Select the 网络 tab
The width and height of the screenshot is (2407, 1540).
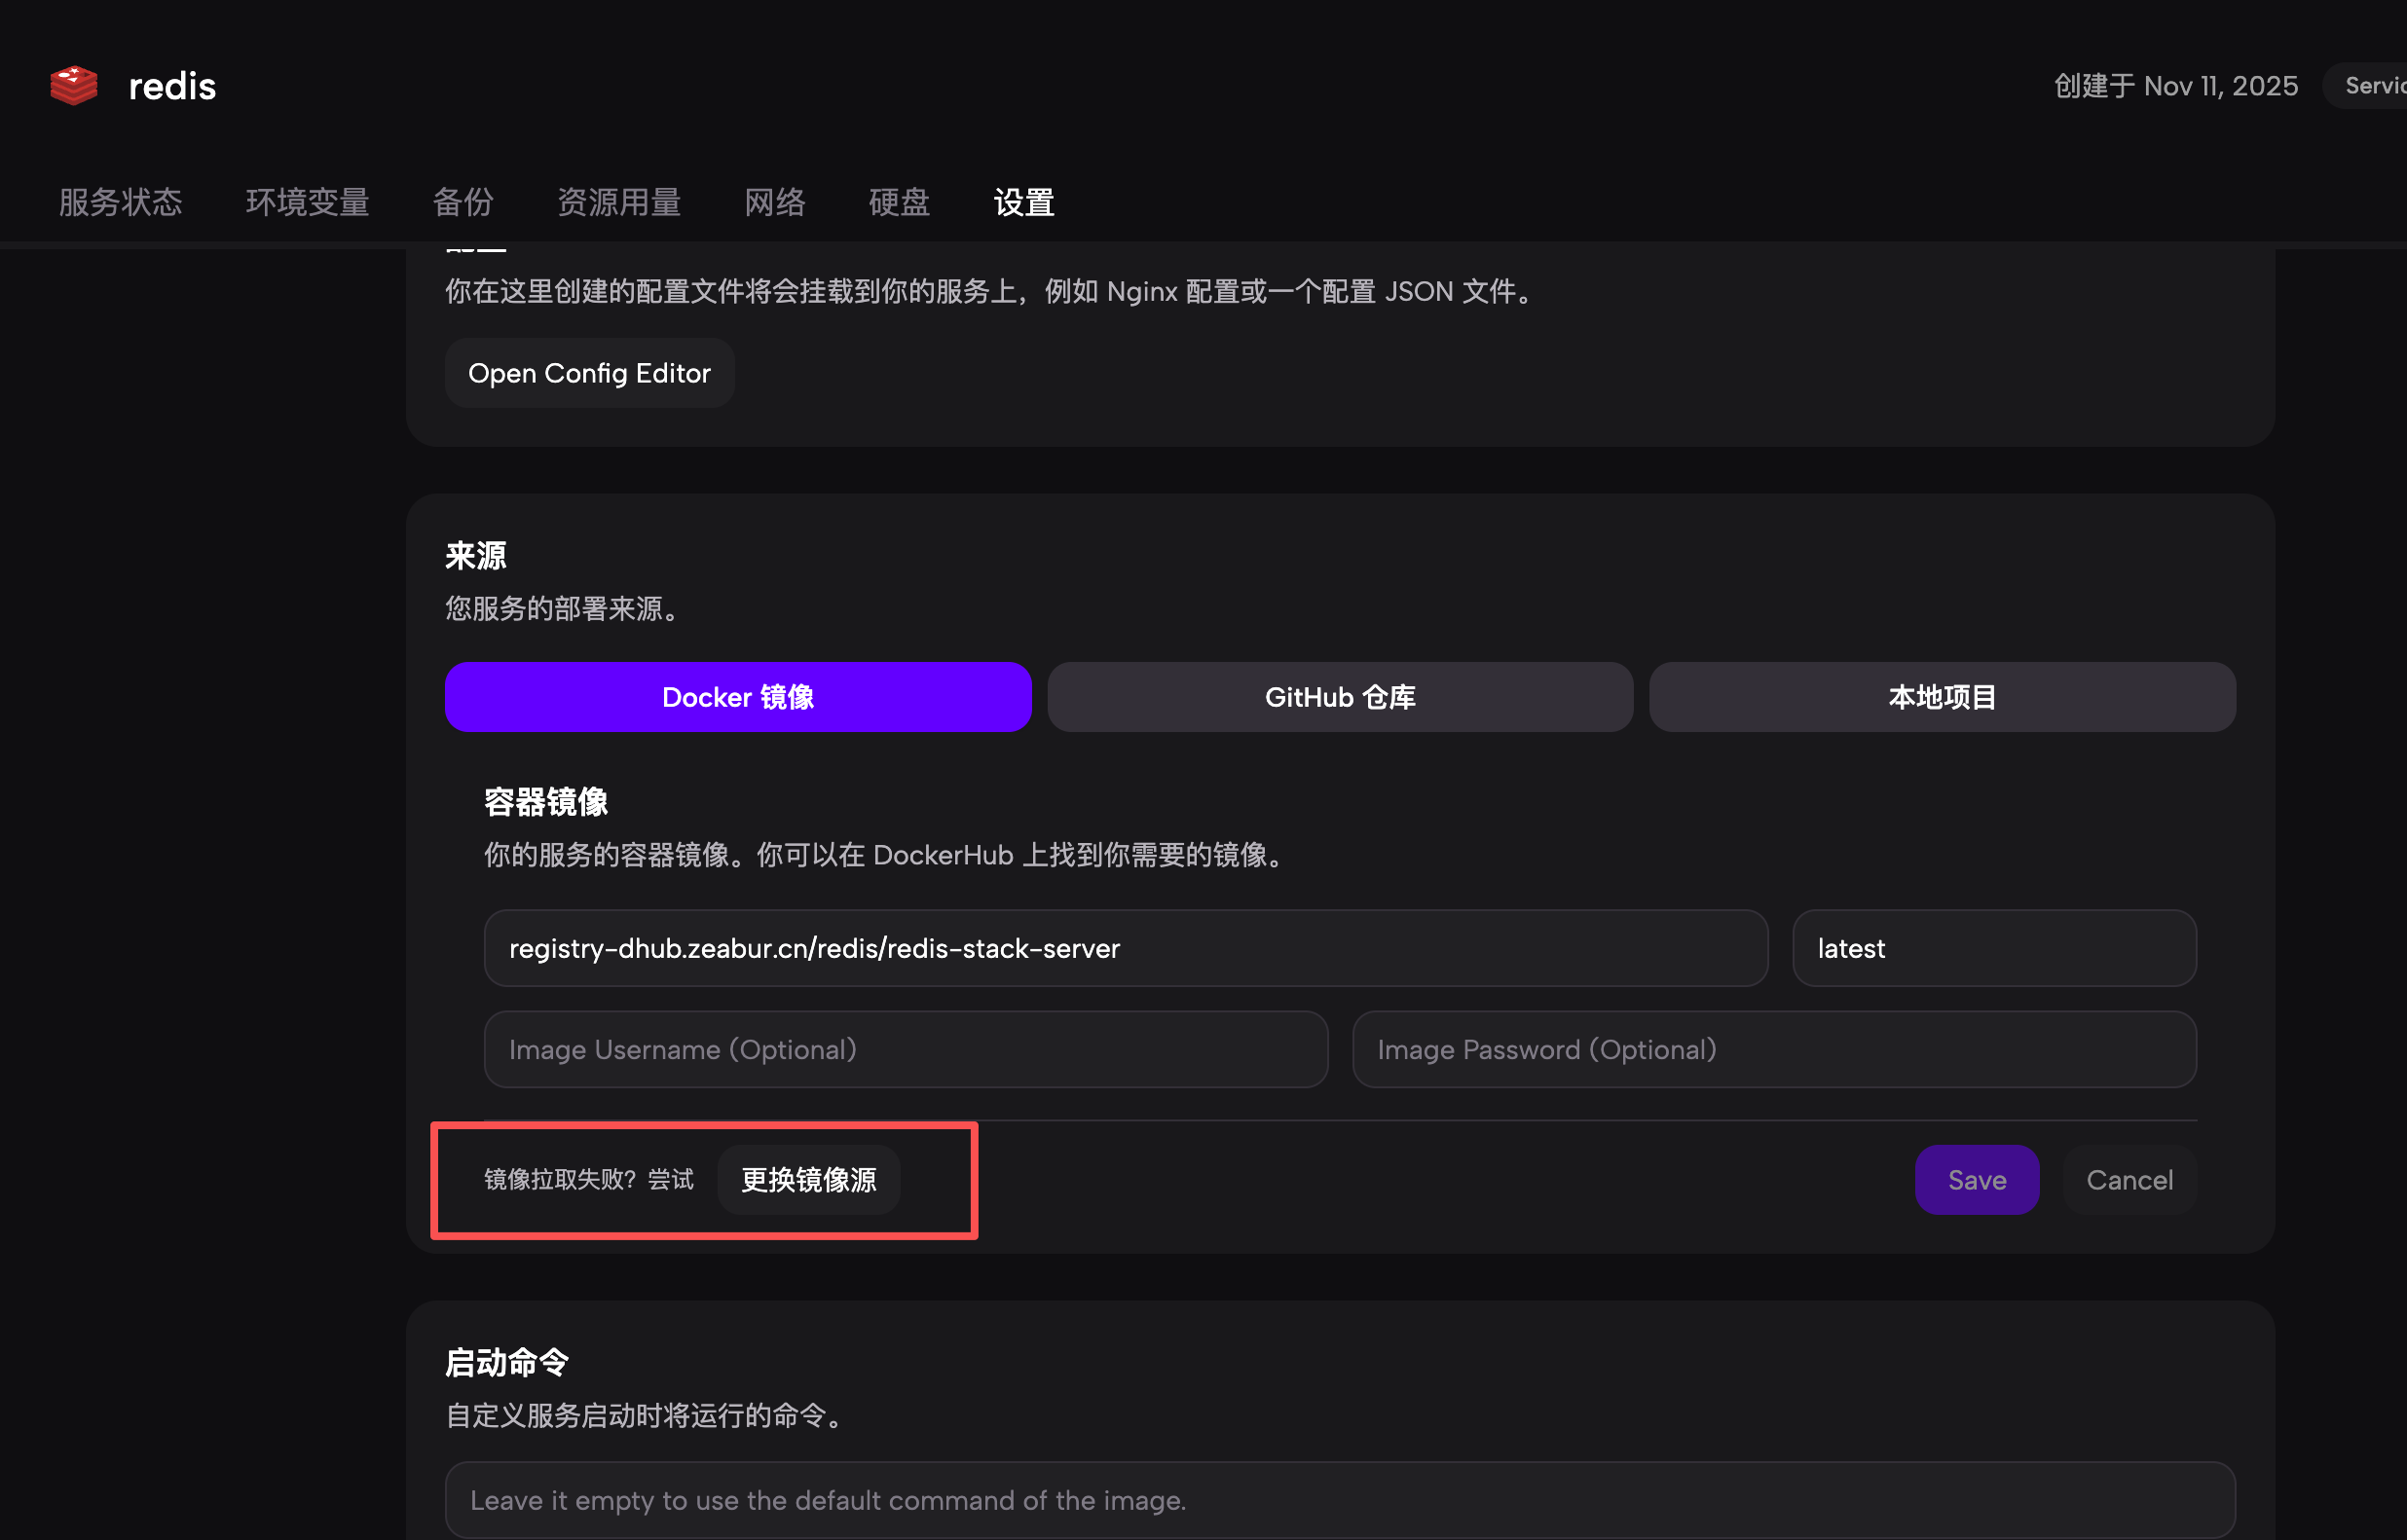click(x=774, y=203)
